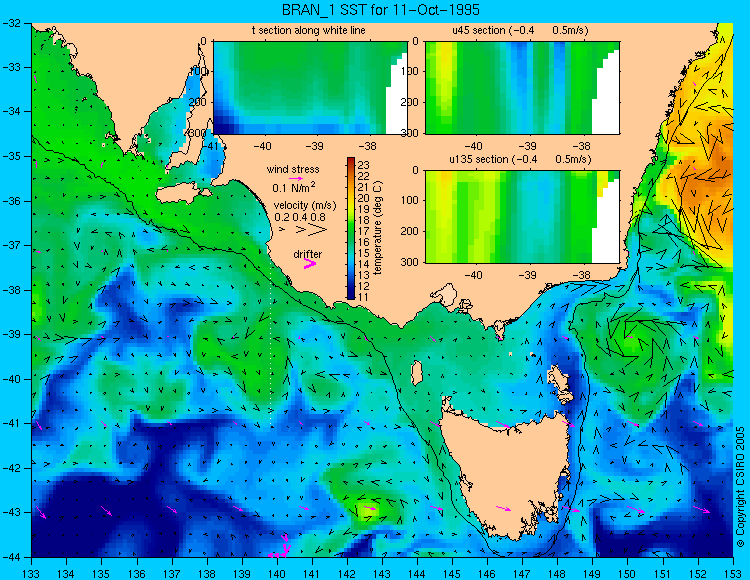
Task: Click the title 'BRAN_1 SST for 11-Oct-1995'
Action: point(380,10)
